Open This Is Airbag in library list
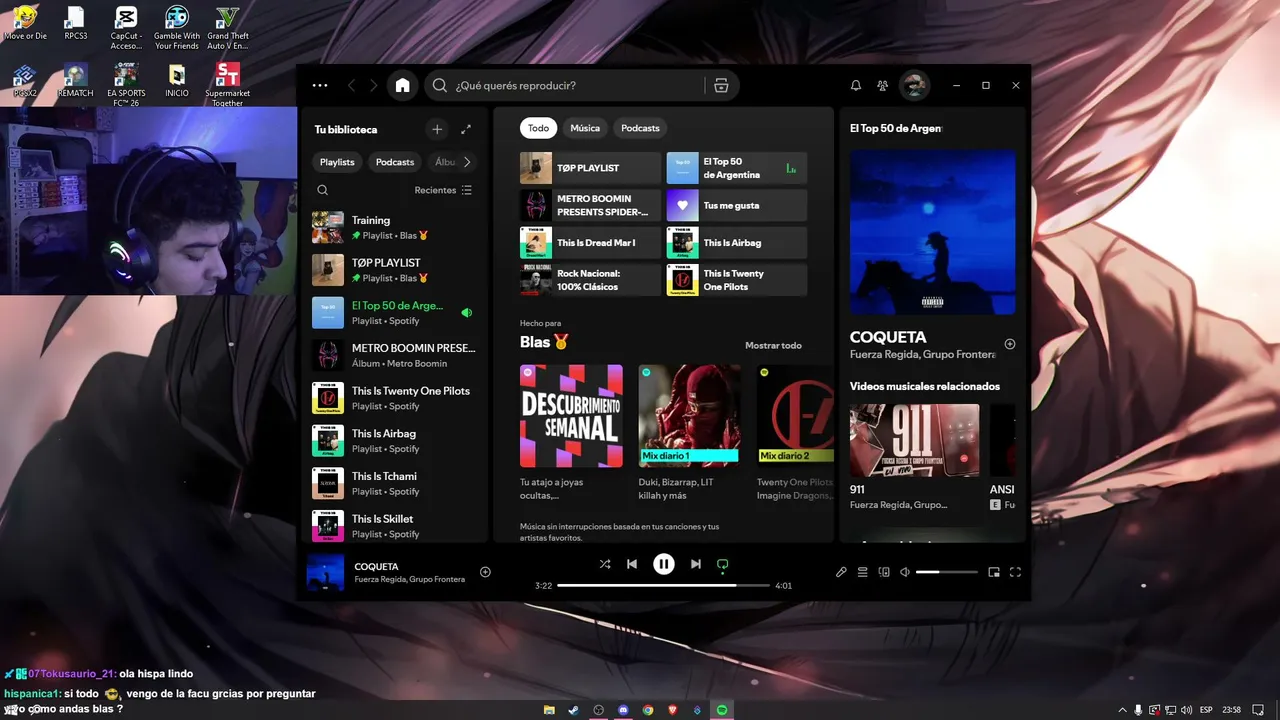The image size is (1280, 720). coord(395,441)
